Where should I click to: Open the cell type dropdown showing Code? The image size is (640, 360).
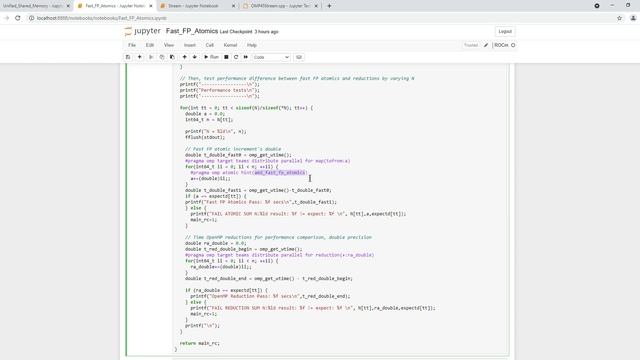coord(271,57)
